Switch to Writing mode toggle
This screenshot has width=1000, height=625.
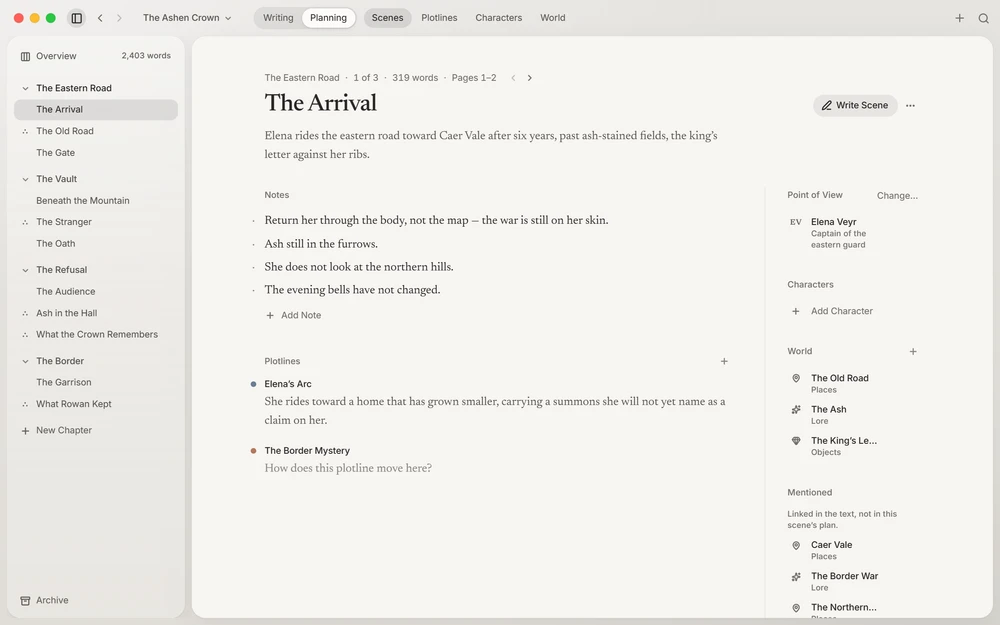tap(278, 18)
